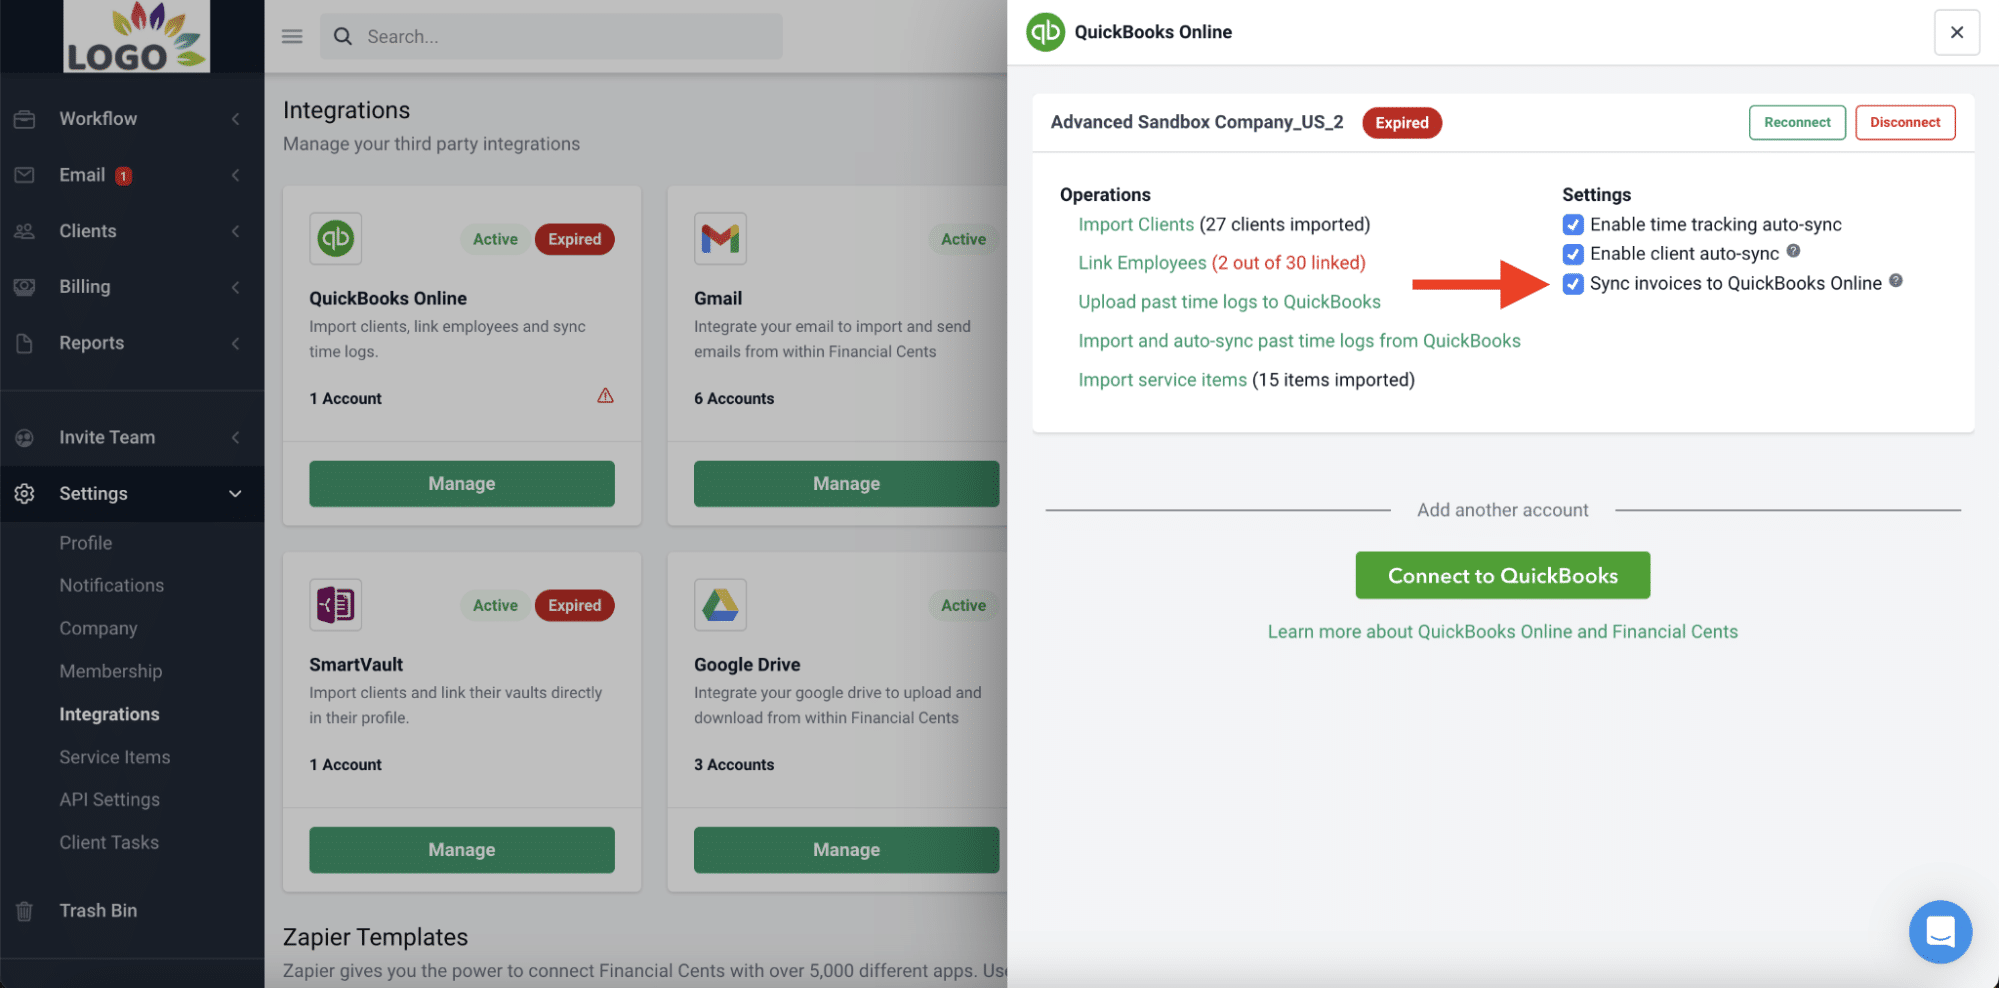Click Connect to QuickBooks button
Image resolution: width=1999 pixels, height=988 pixels.
pyautogui.click(x=1502, y=575)
